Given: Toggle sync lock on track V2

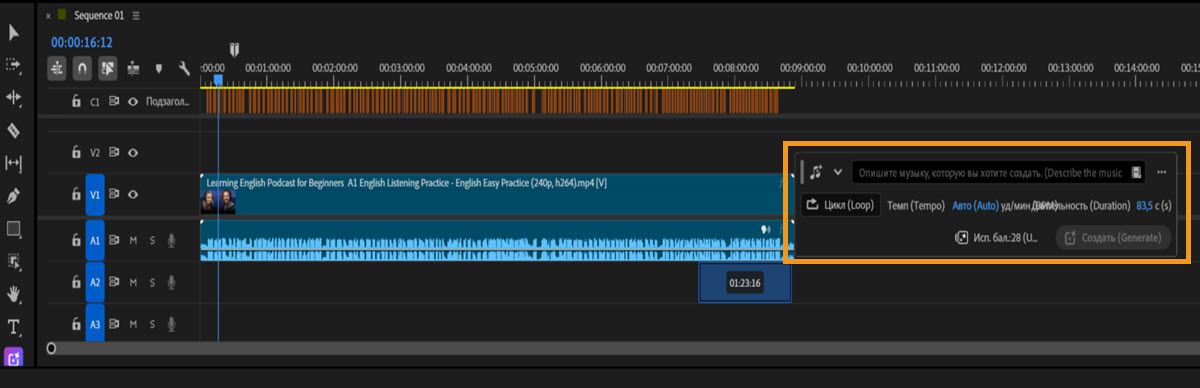Looking at the screenshot, I should click(x=114, y=153).
